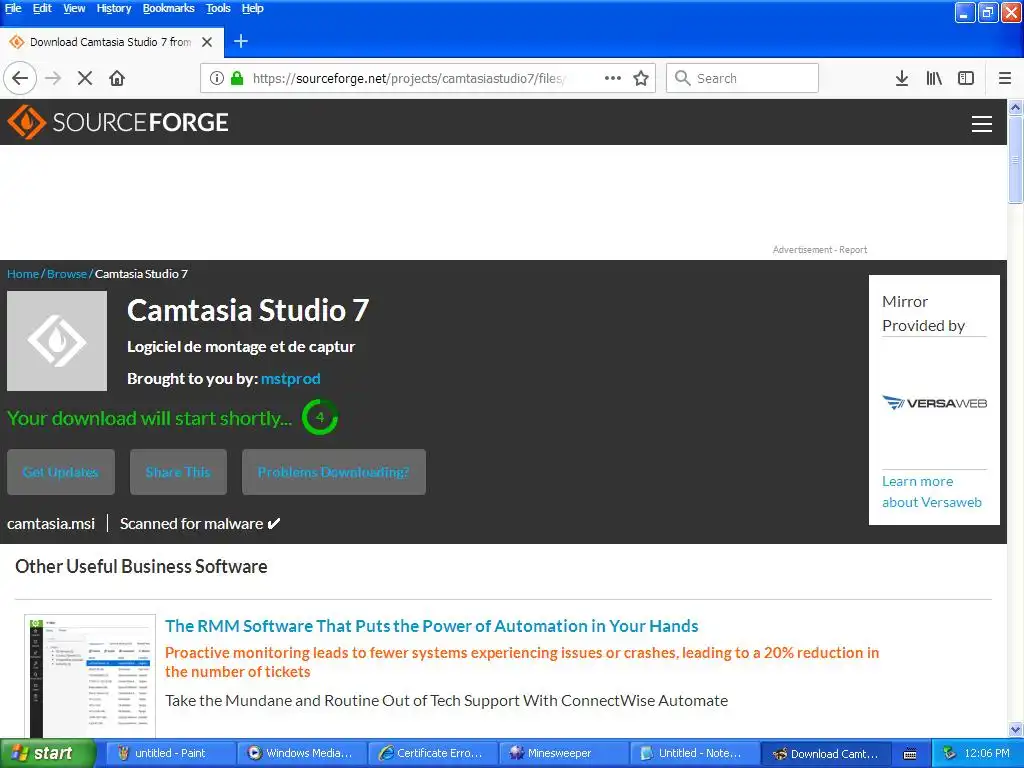Restore down the browser window
Image resolution: width=1024 pixels, height=768 pixels.
(988, 12)
